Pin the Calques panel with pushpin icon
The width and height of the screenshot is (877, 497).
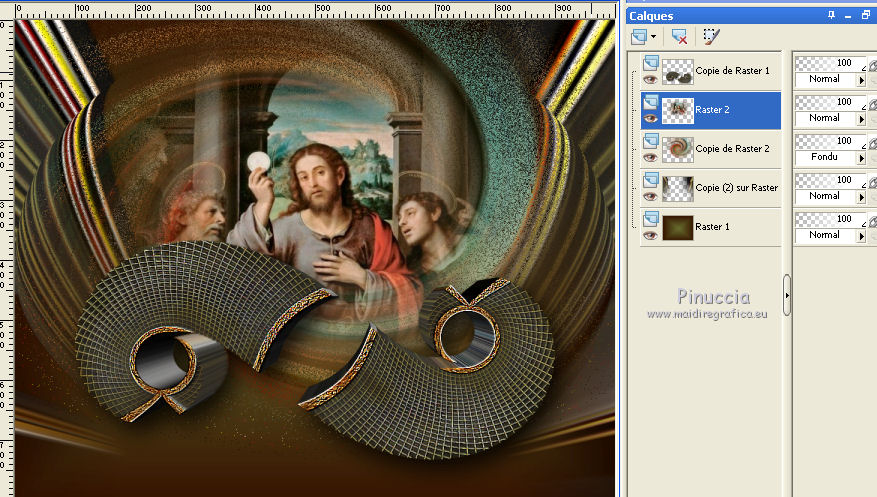point(831,15)
